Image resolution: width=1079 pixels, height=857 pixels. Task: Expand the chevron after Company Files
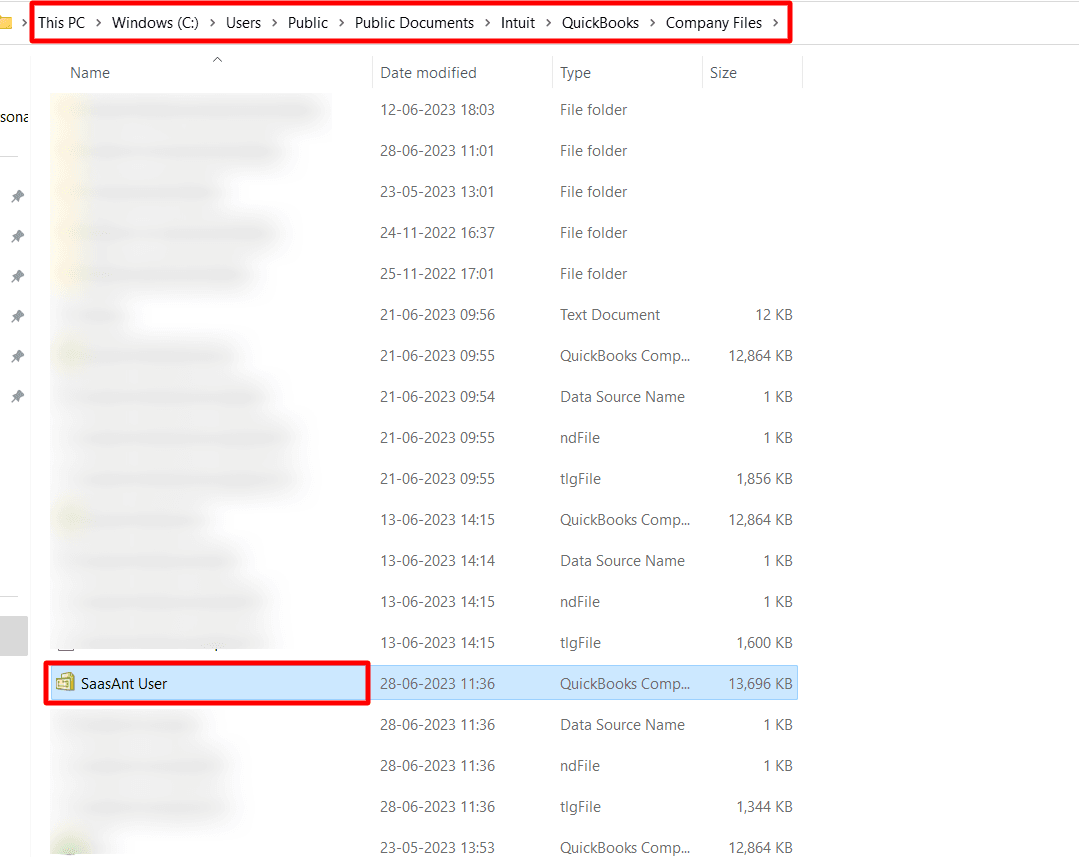775,23
